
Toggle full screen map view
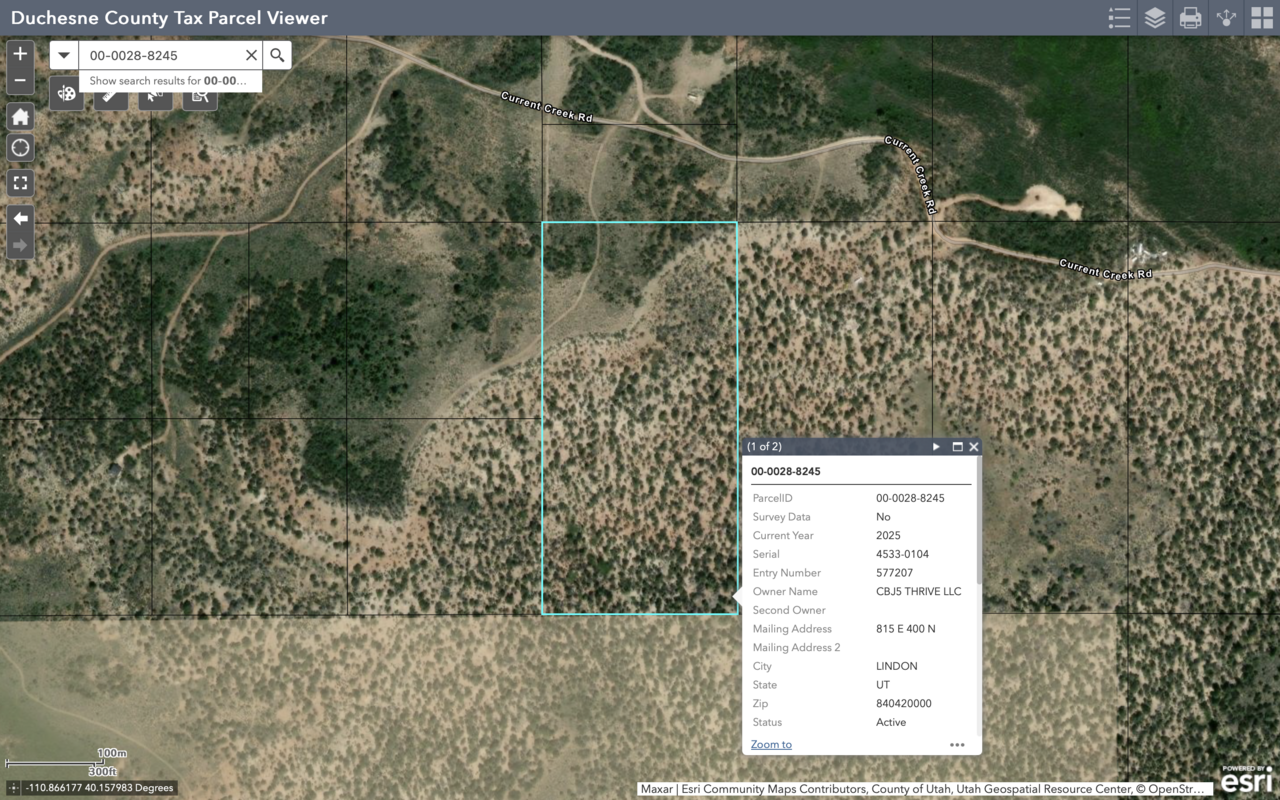(x=20, y=183)
